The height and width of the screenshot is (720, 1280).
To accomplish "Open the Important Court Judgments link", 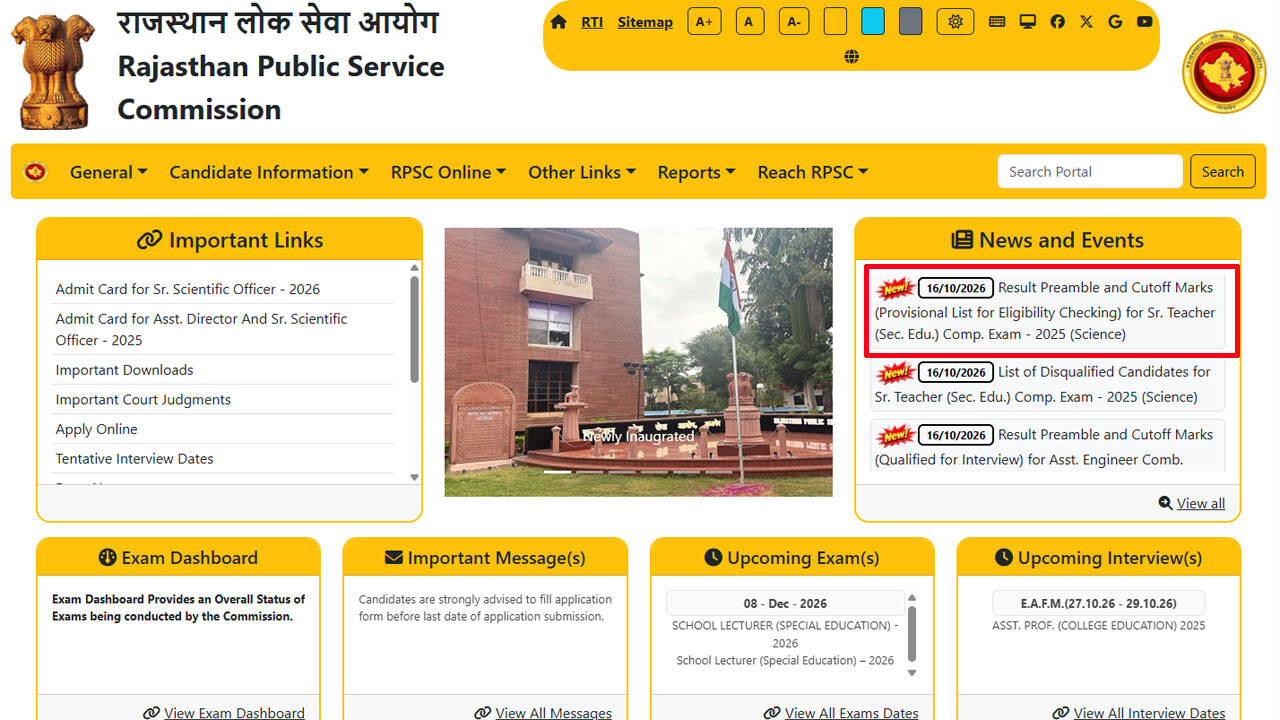I will (x=143, y=399).
